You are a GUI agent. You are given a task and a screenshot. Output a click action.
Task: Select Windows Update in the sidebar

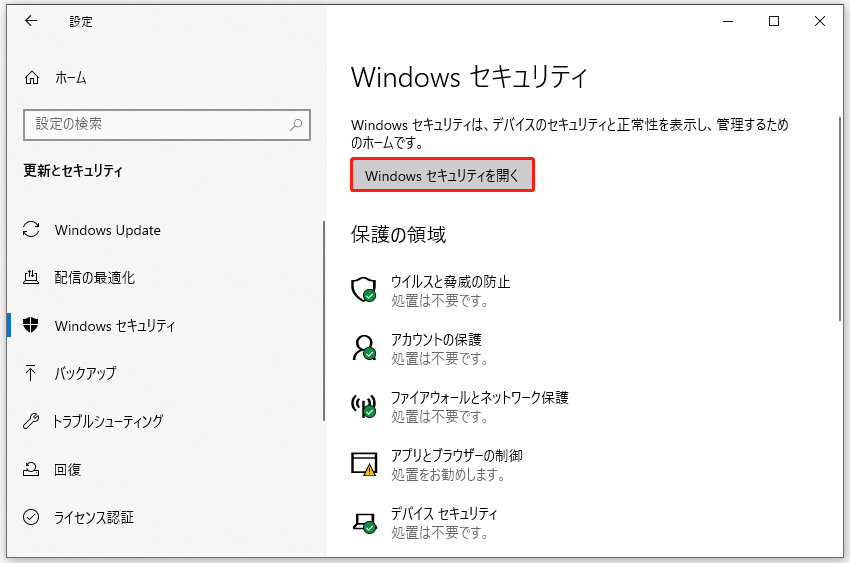pyautogui.click(x=107, y=230)
